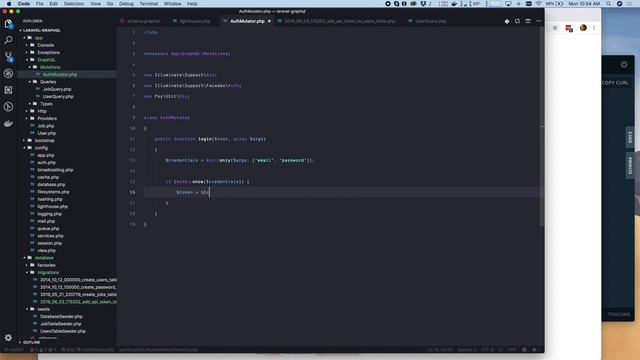Open the Terminal menu

[x=149, y=4]
